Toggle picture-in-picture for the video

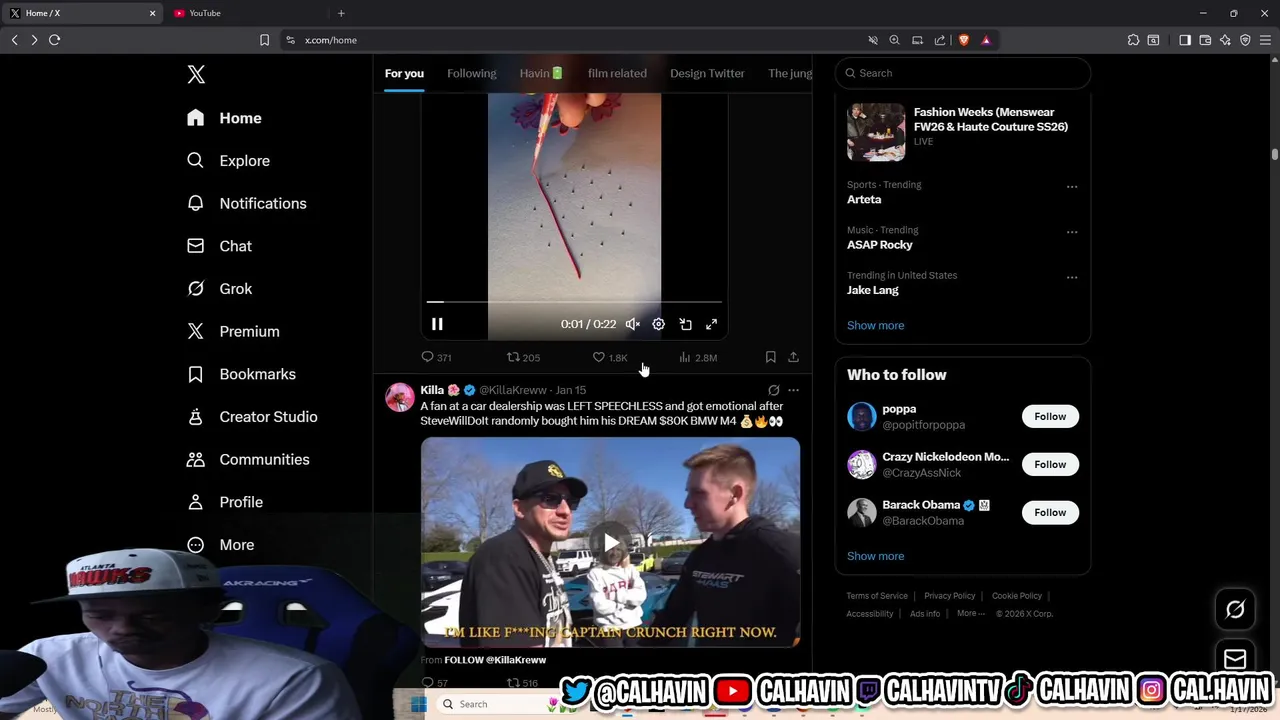(x=686, y=324)
